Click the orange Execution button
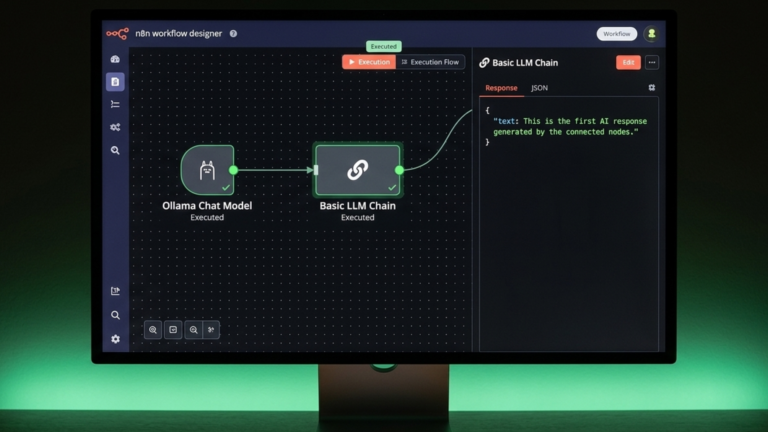The width and height of the screenshot is (768, 432). [369, 62]
